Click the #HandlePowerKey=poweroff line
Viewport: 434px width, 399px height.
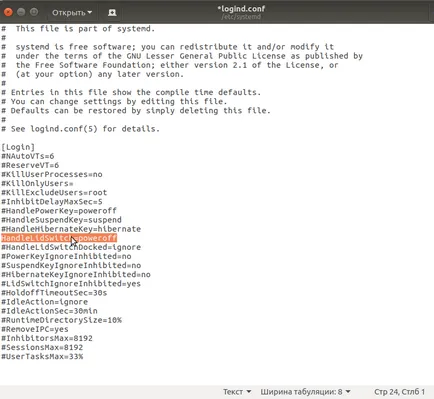pyautogui.click(x=59, y=211)
